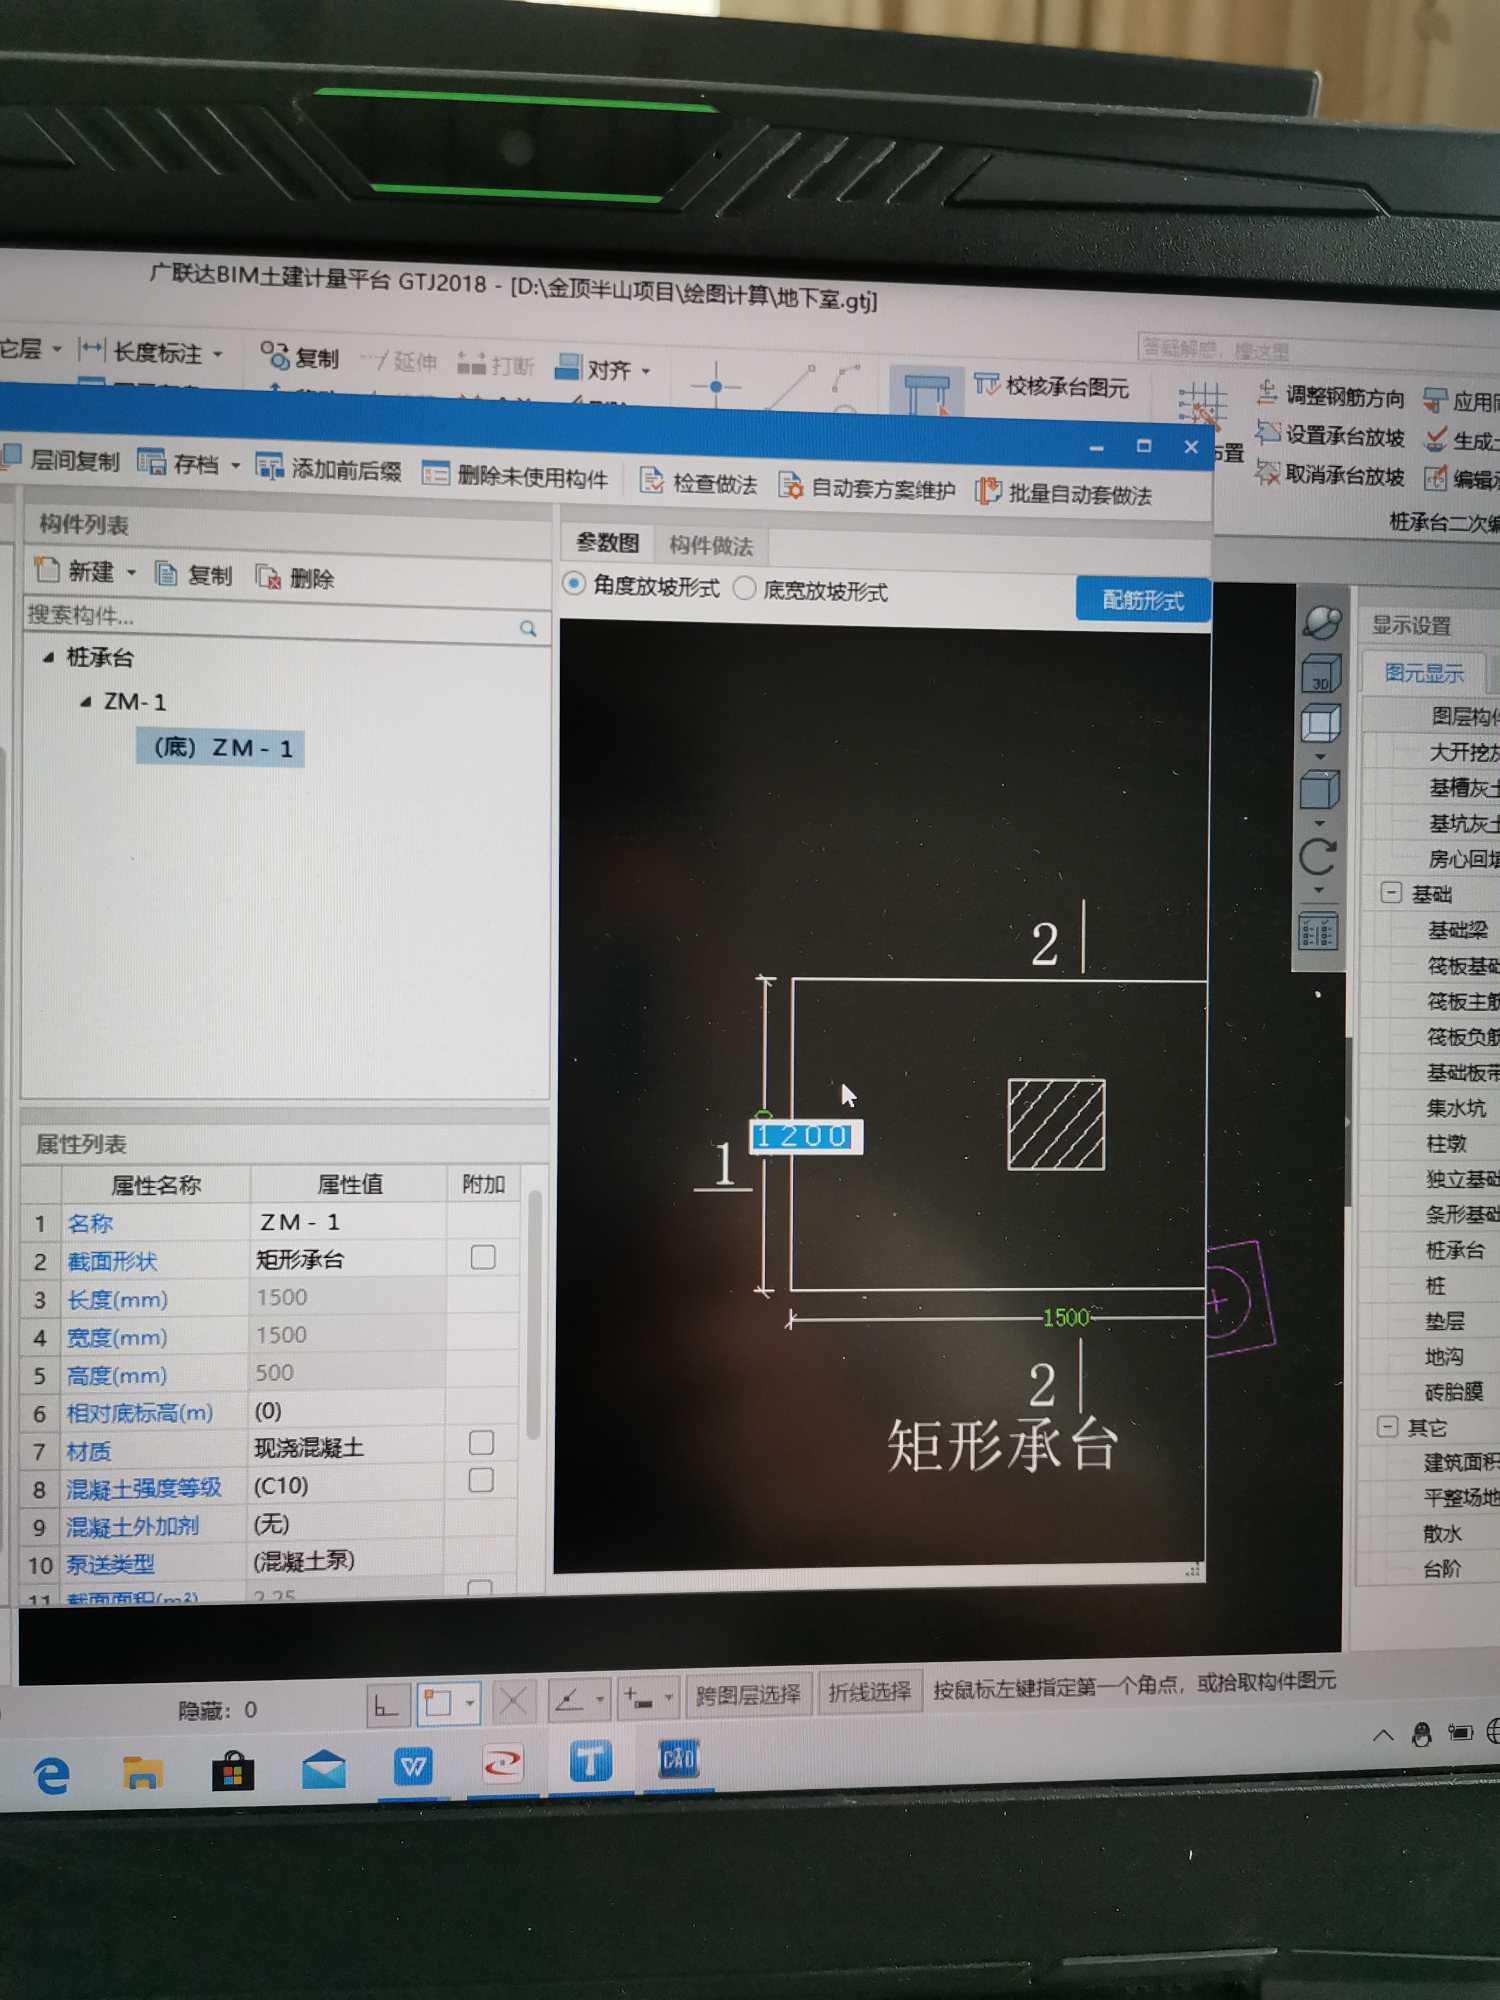Click the 删除 delete component icon
Screen dimensions: 1500x2000
coord(268,577)
